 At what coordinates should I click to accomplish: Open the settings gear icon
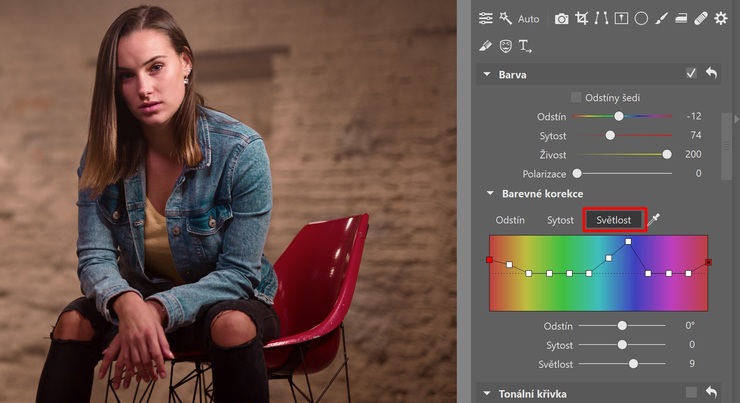coord(721,18)
